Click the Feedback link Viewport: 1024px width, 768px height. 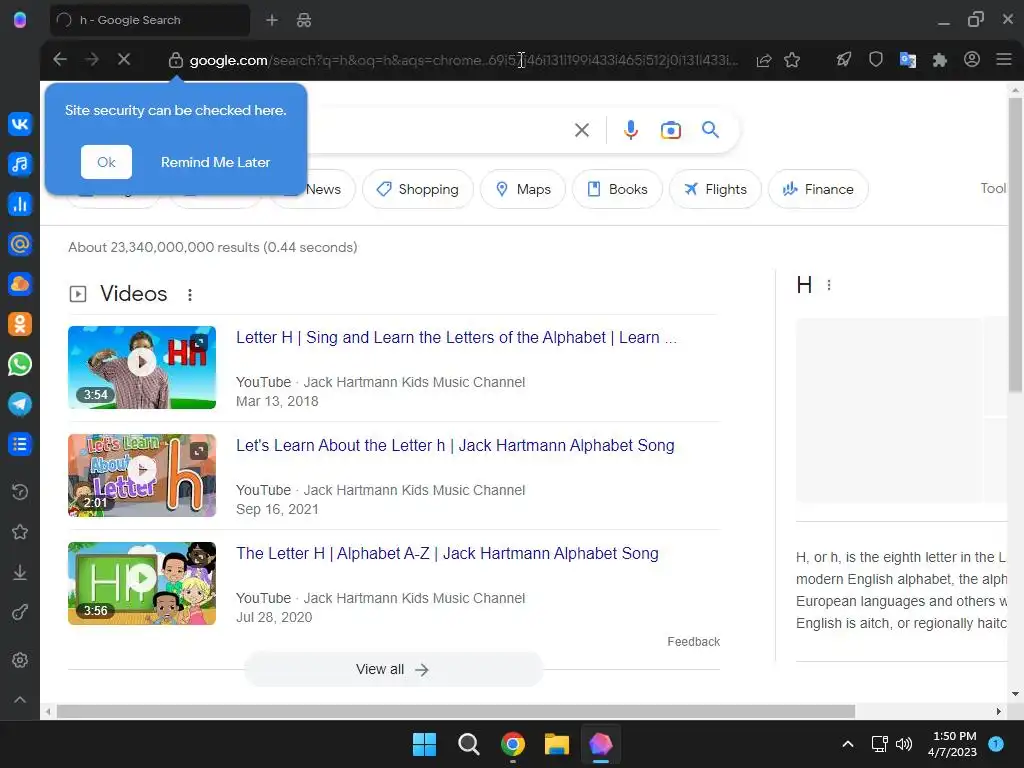coord(694,642)
